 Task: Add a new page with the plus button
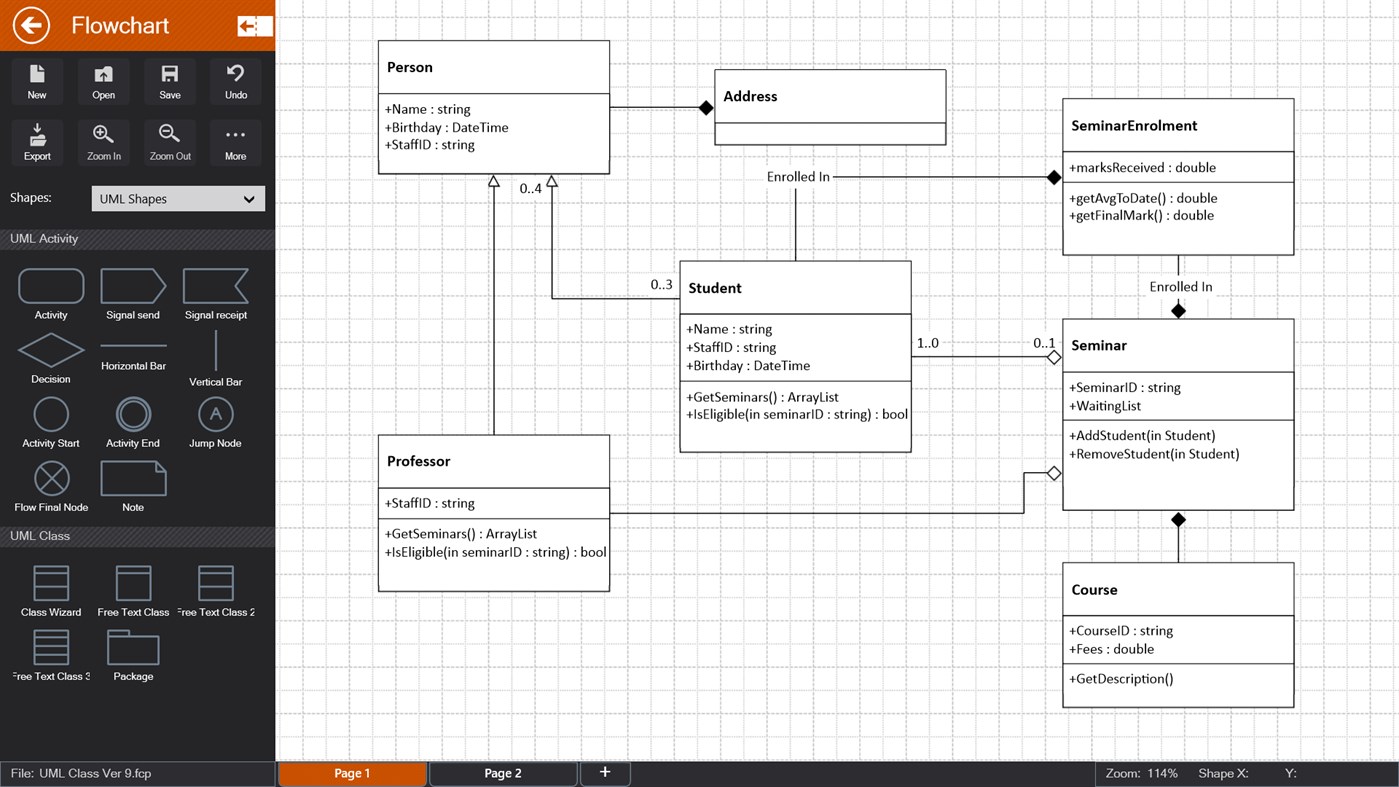604,773
